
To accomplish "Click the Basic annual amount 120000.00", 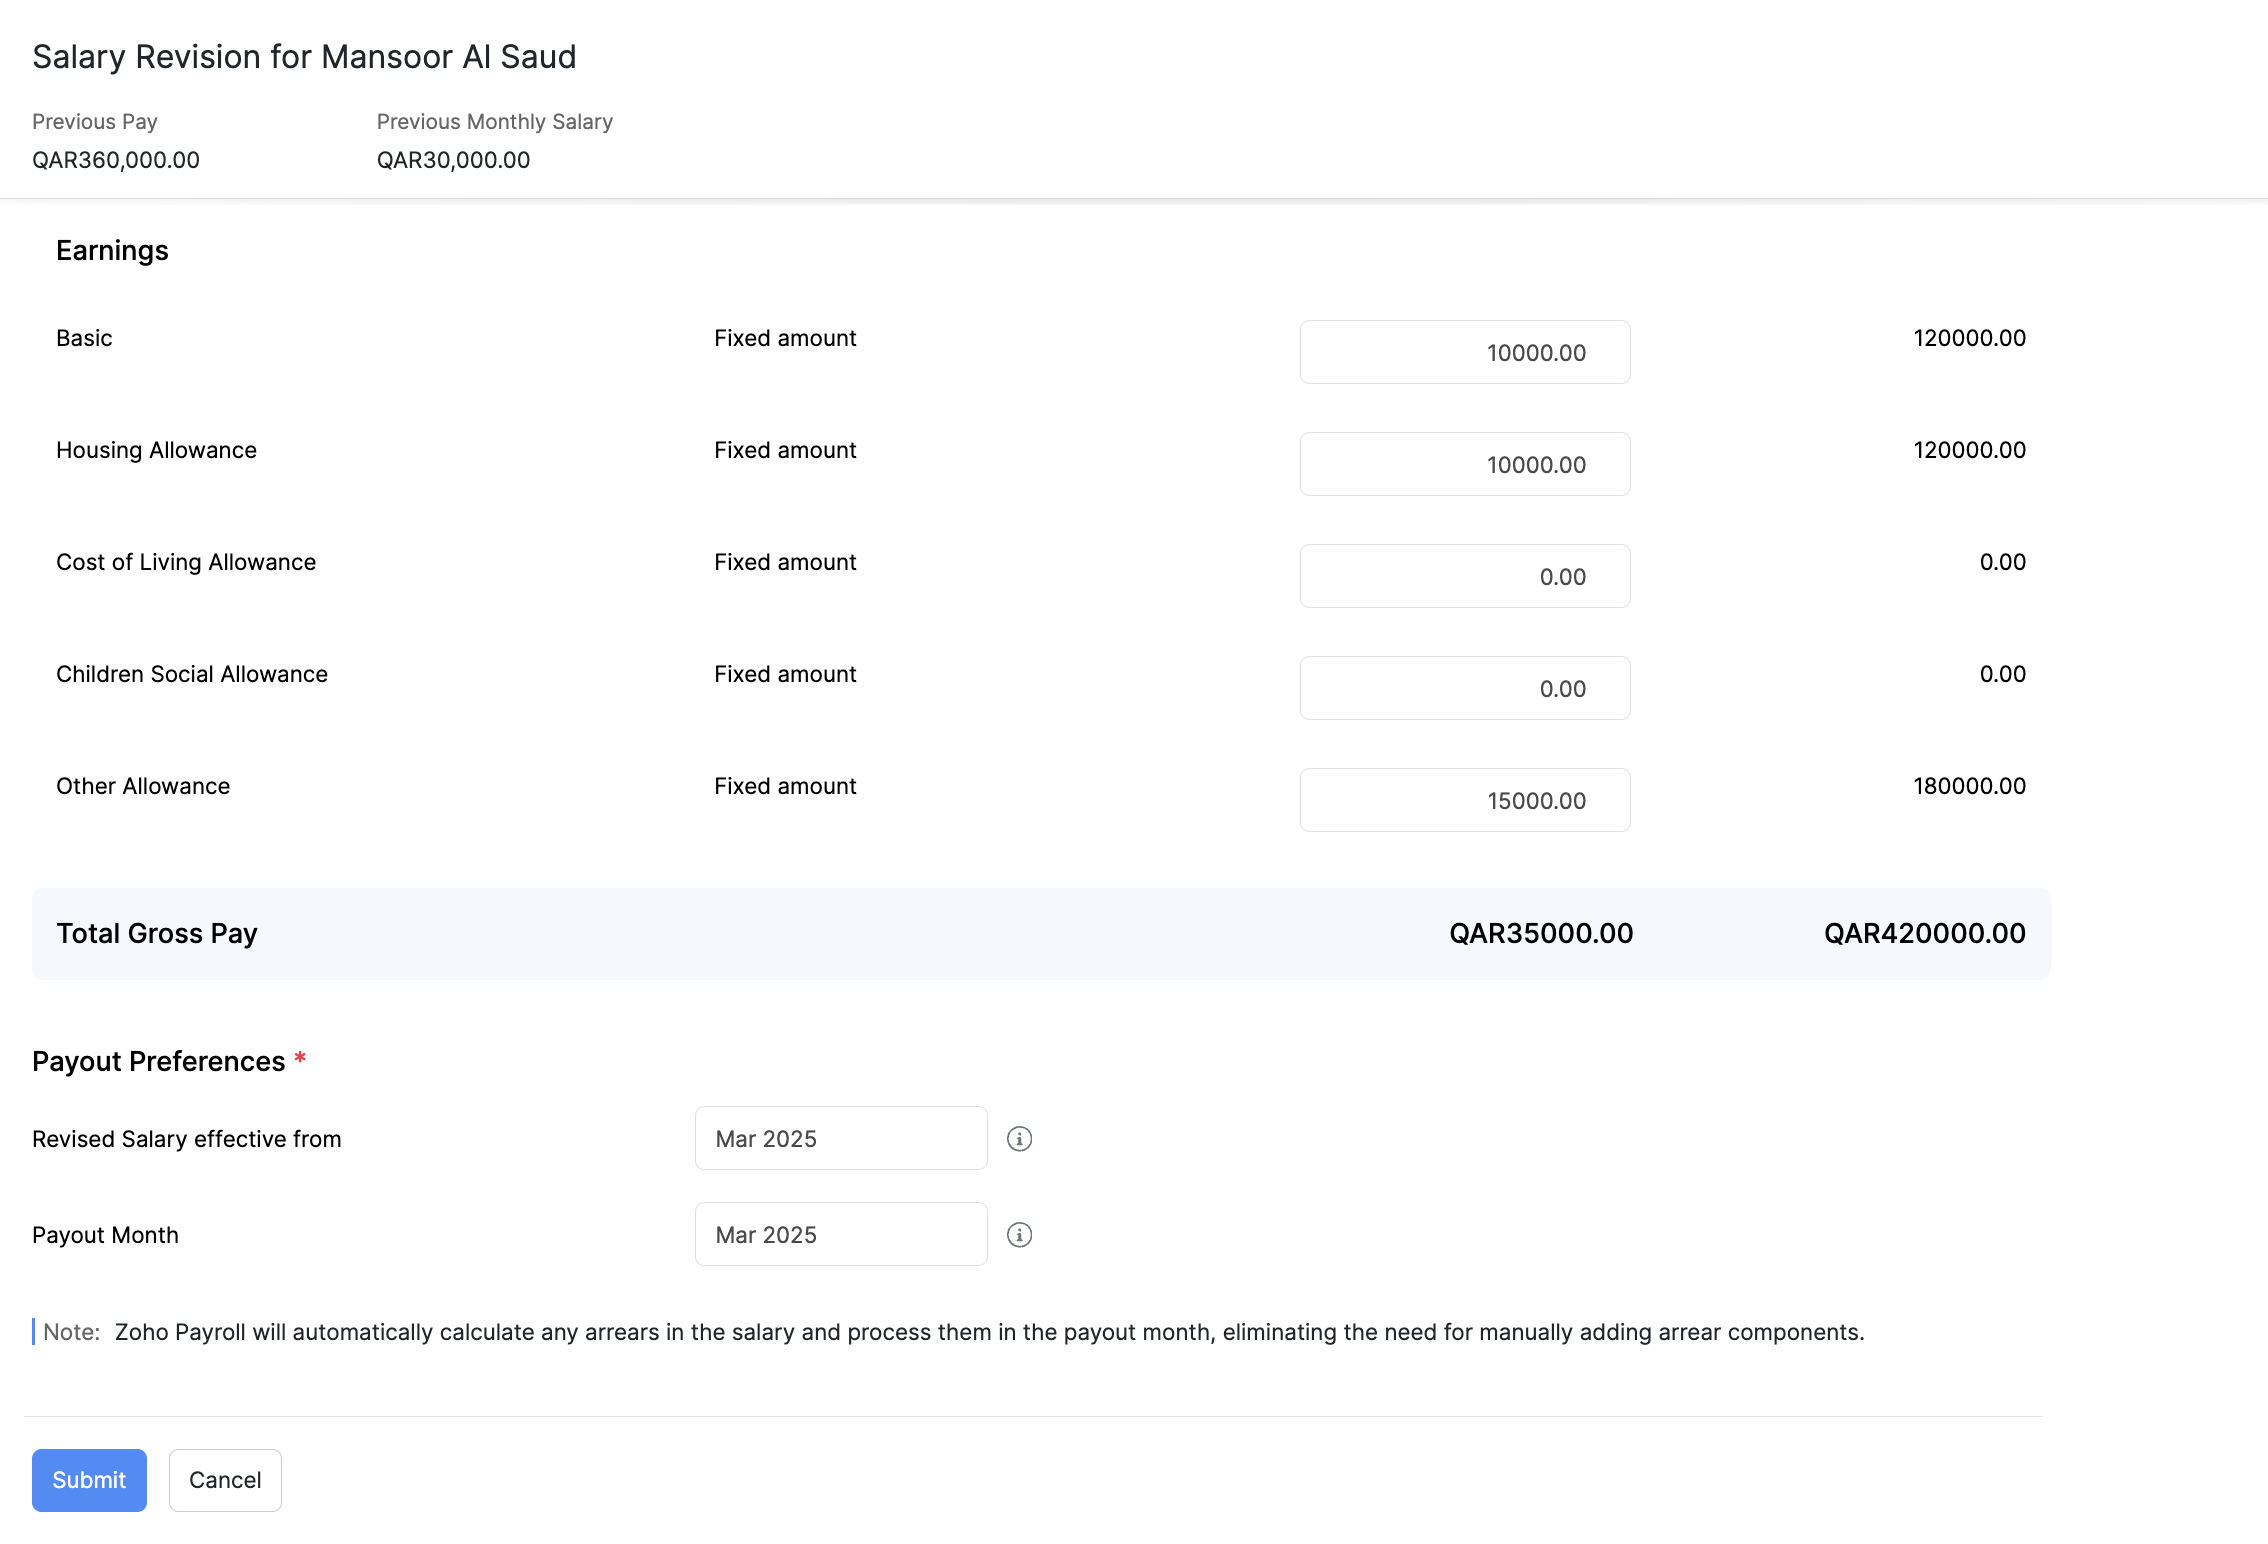I will tap(1969, 338).
